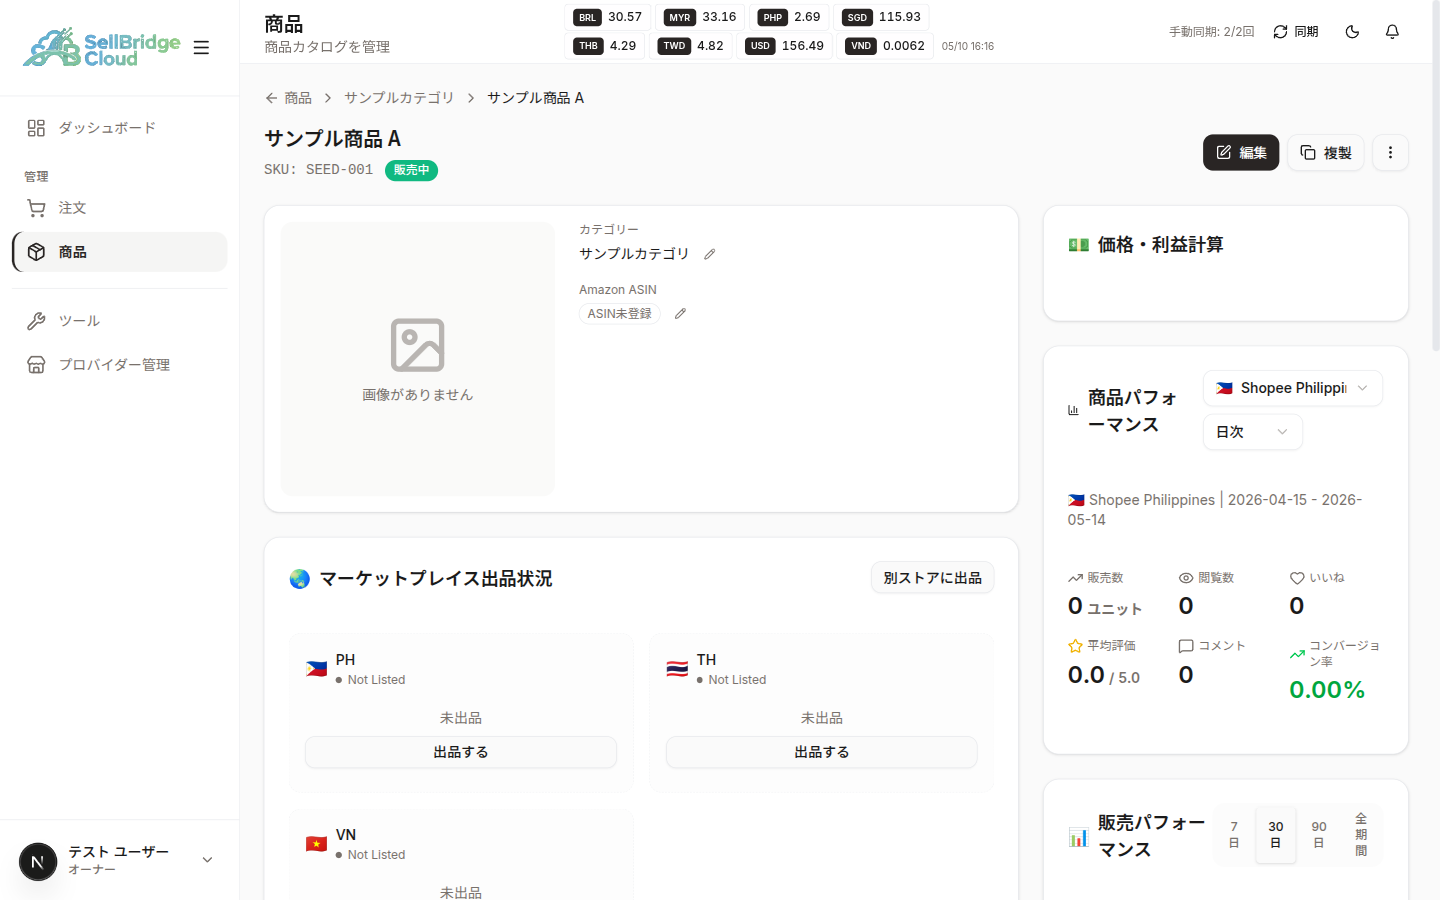Click the USD exchange rate chip
Viewport: 1440px width, 900px height.
pos(785,46)
